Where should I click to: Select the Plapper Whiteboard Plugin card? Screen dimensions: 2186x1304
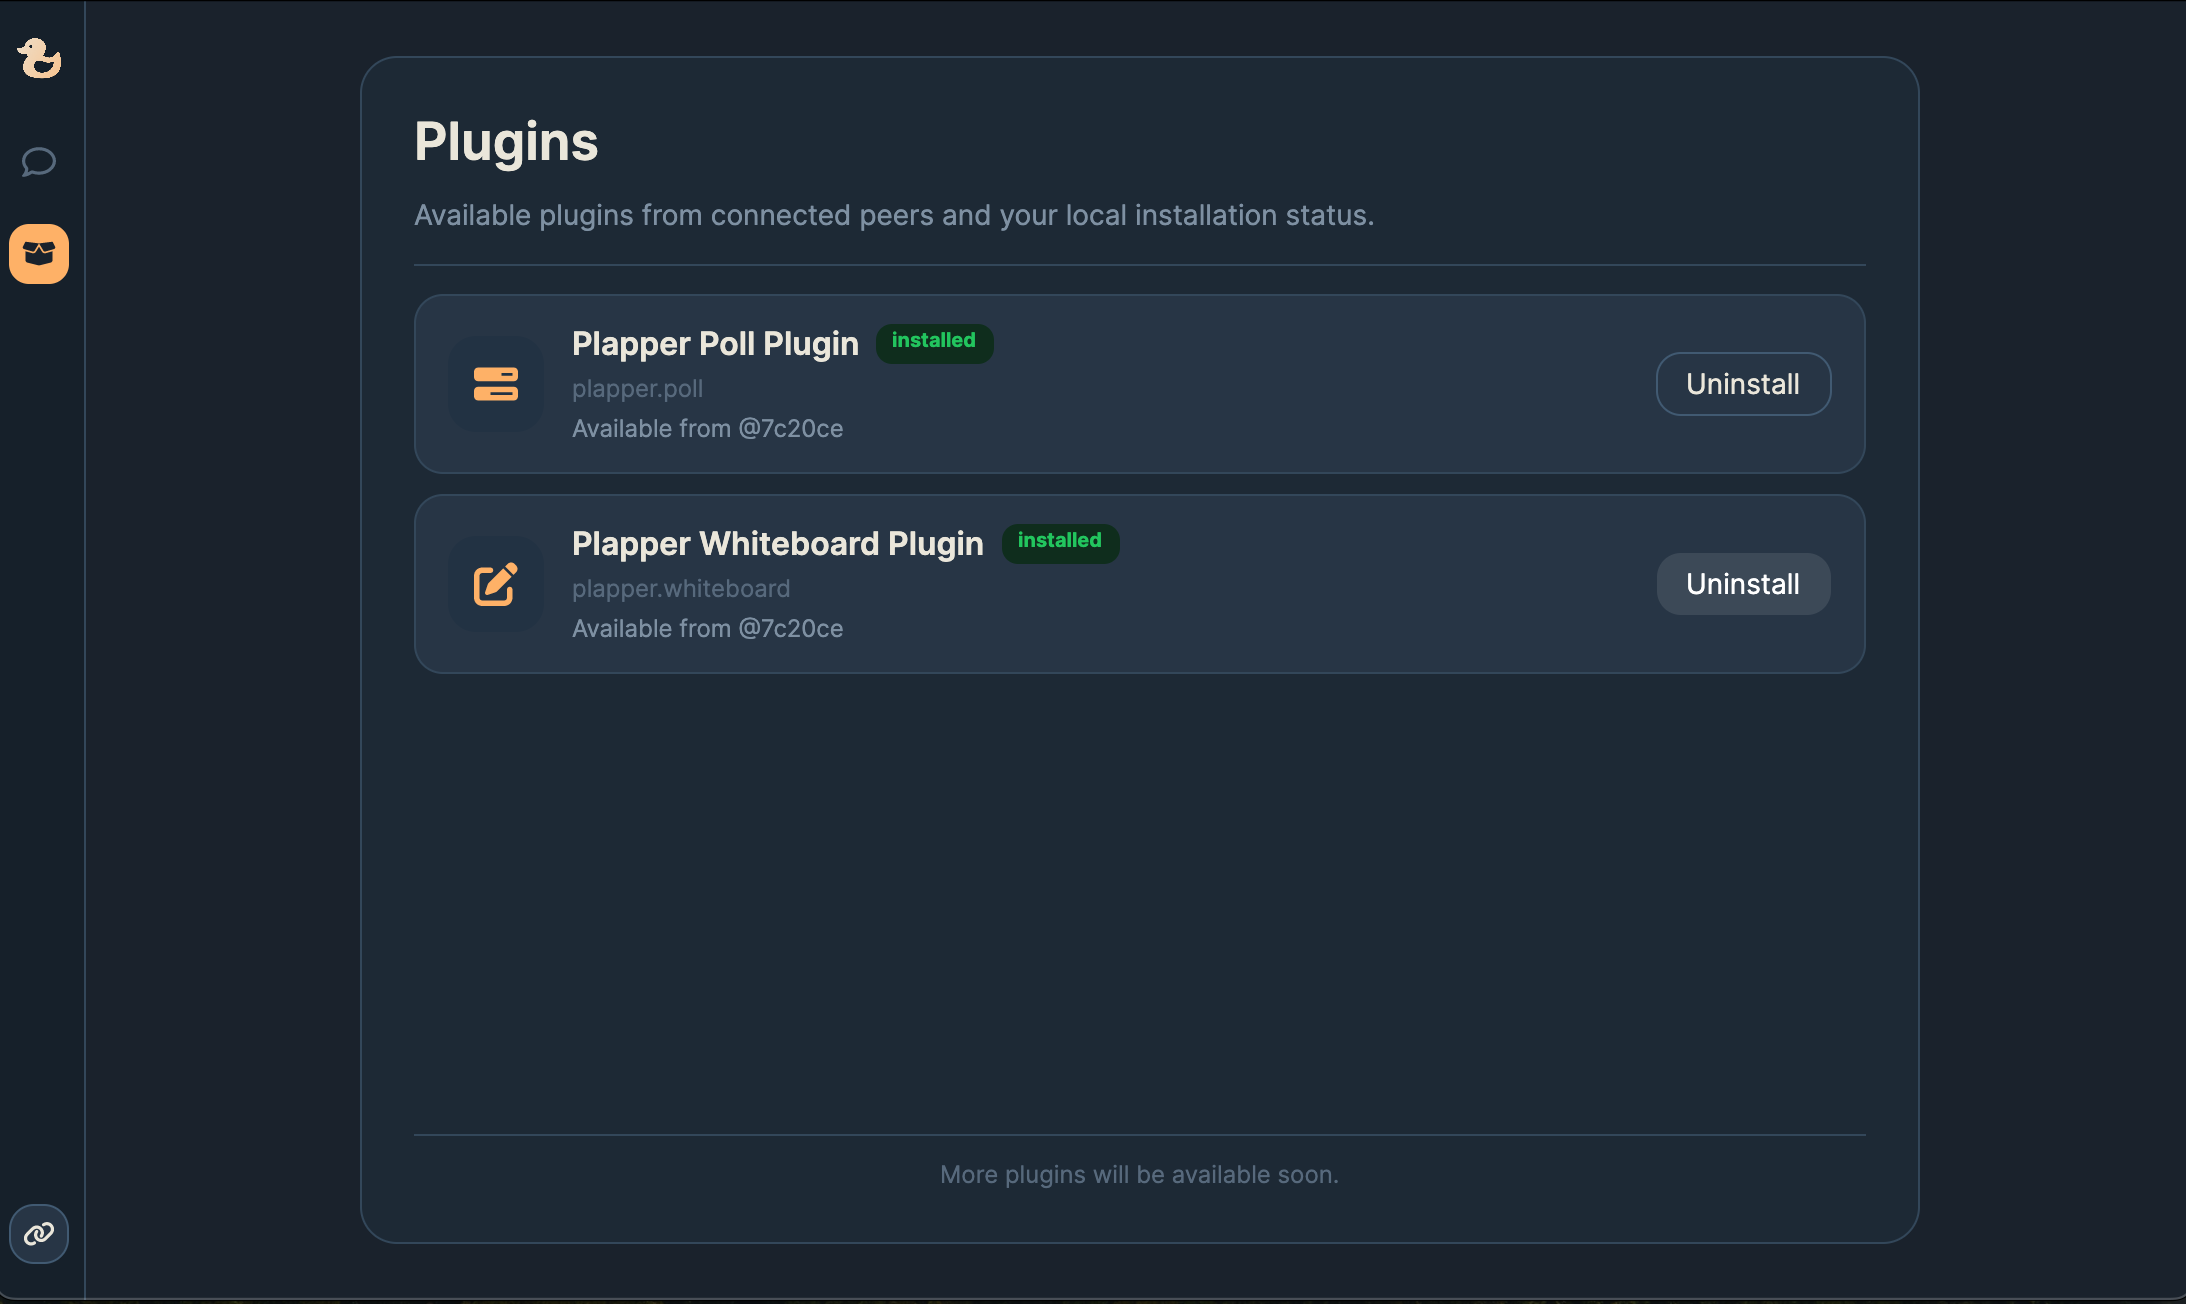(x=1138, y=584)
